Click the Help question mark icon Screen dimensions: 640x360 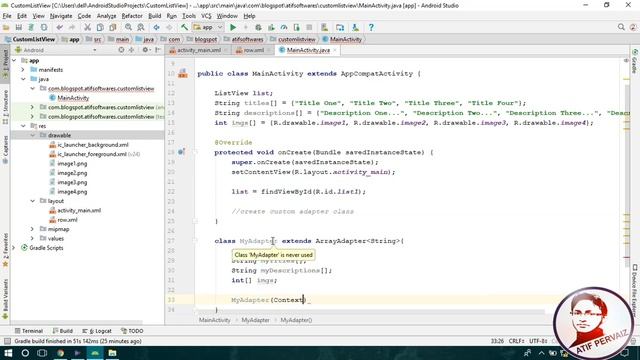pyautogui.click(x=371, y=27)
